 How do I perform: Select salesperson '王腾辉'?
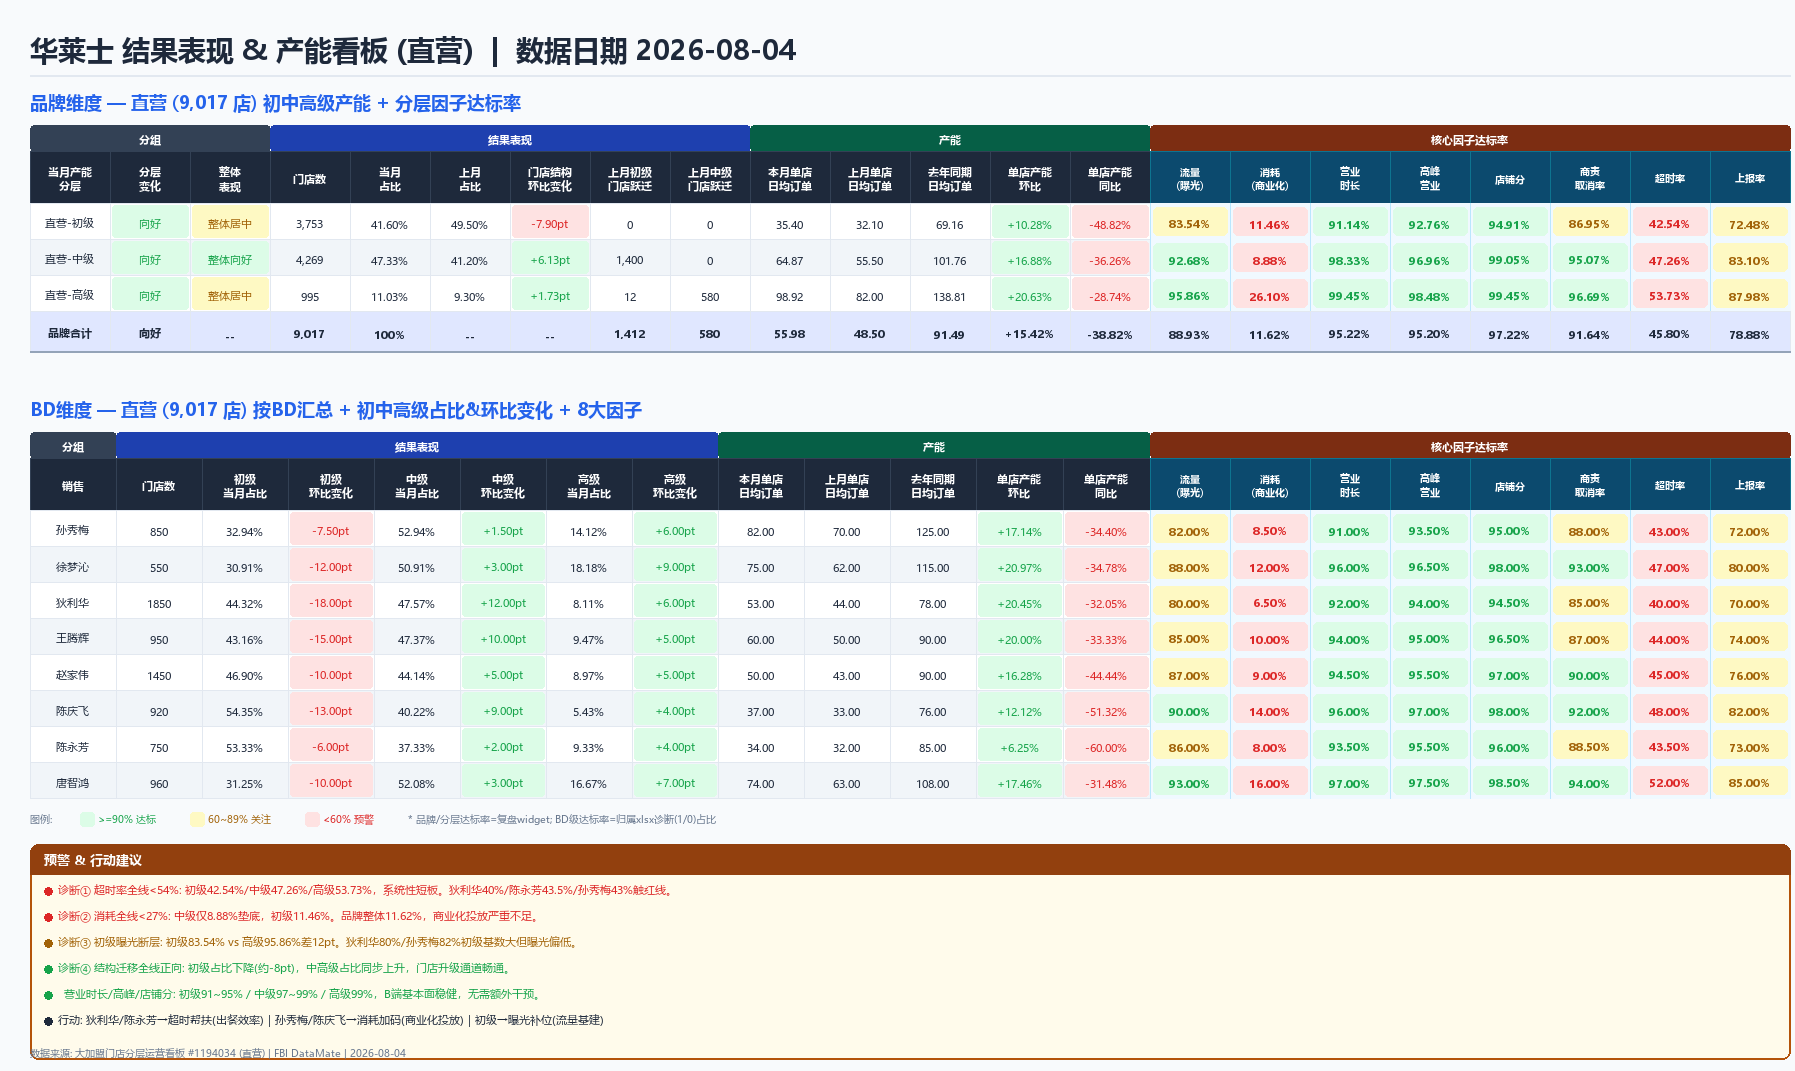click(73, 639)
